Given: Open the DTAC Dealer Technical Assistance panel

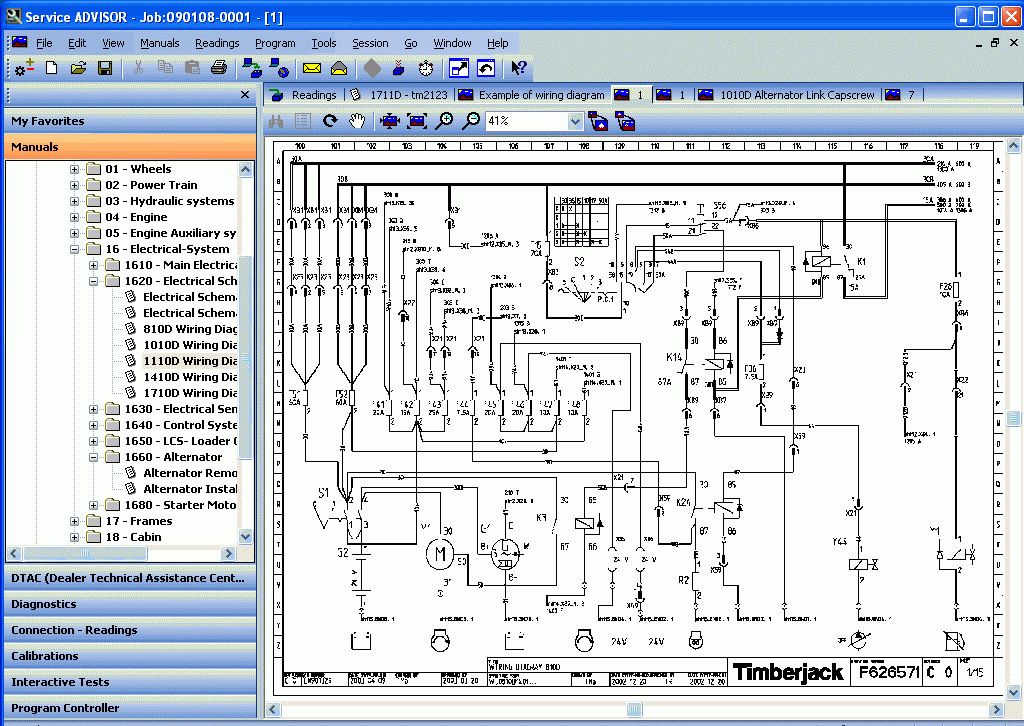Looking at the screenshot, I should click(x=130, y=578).
